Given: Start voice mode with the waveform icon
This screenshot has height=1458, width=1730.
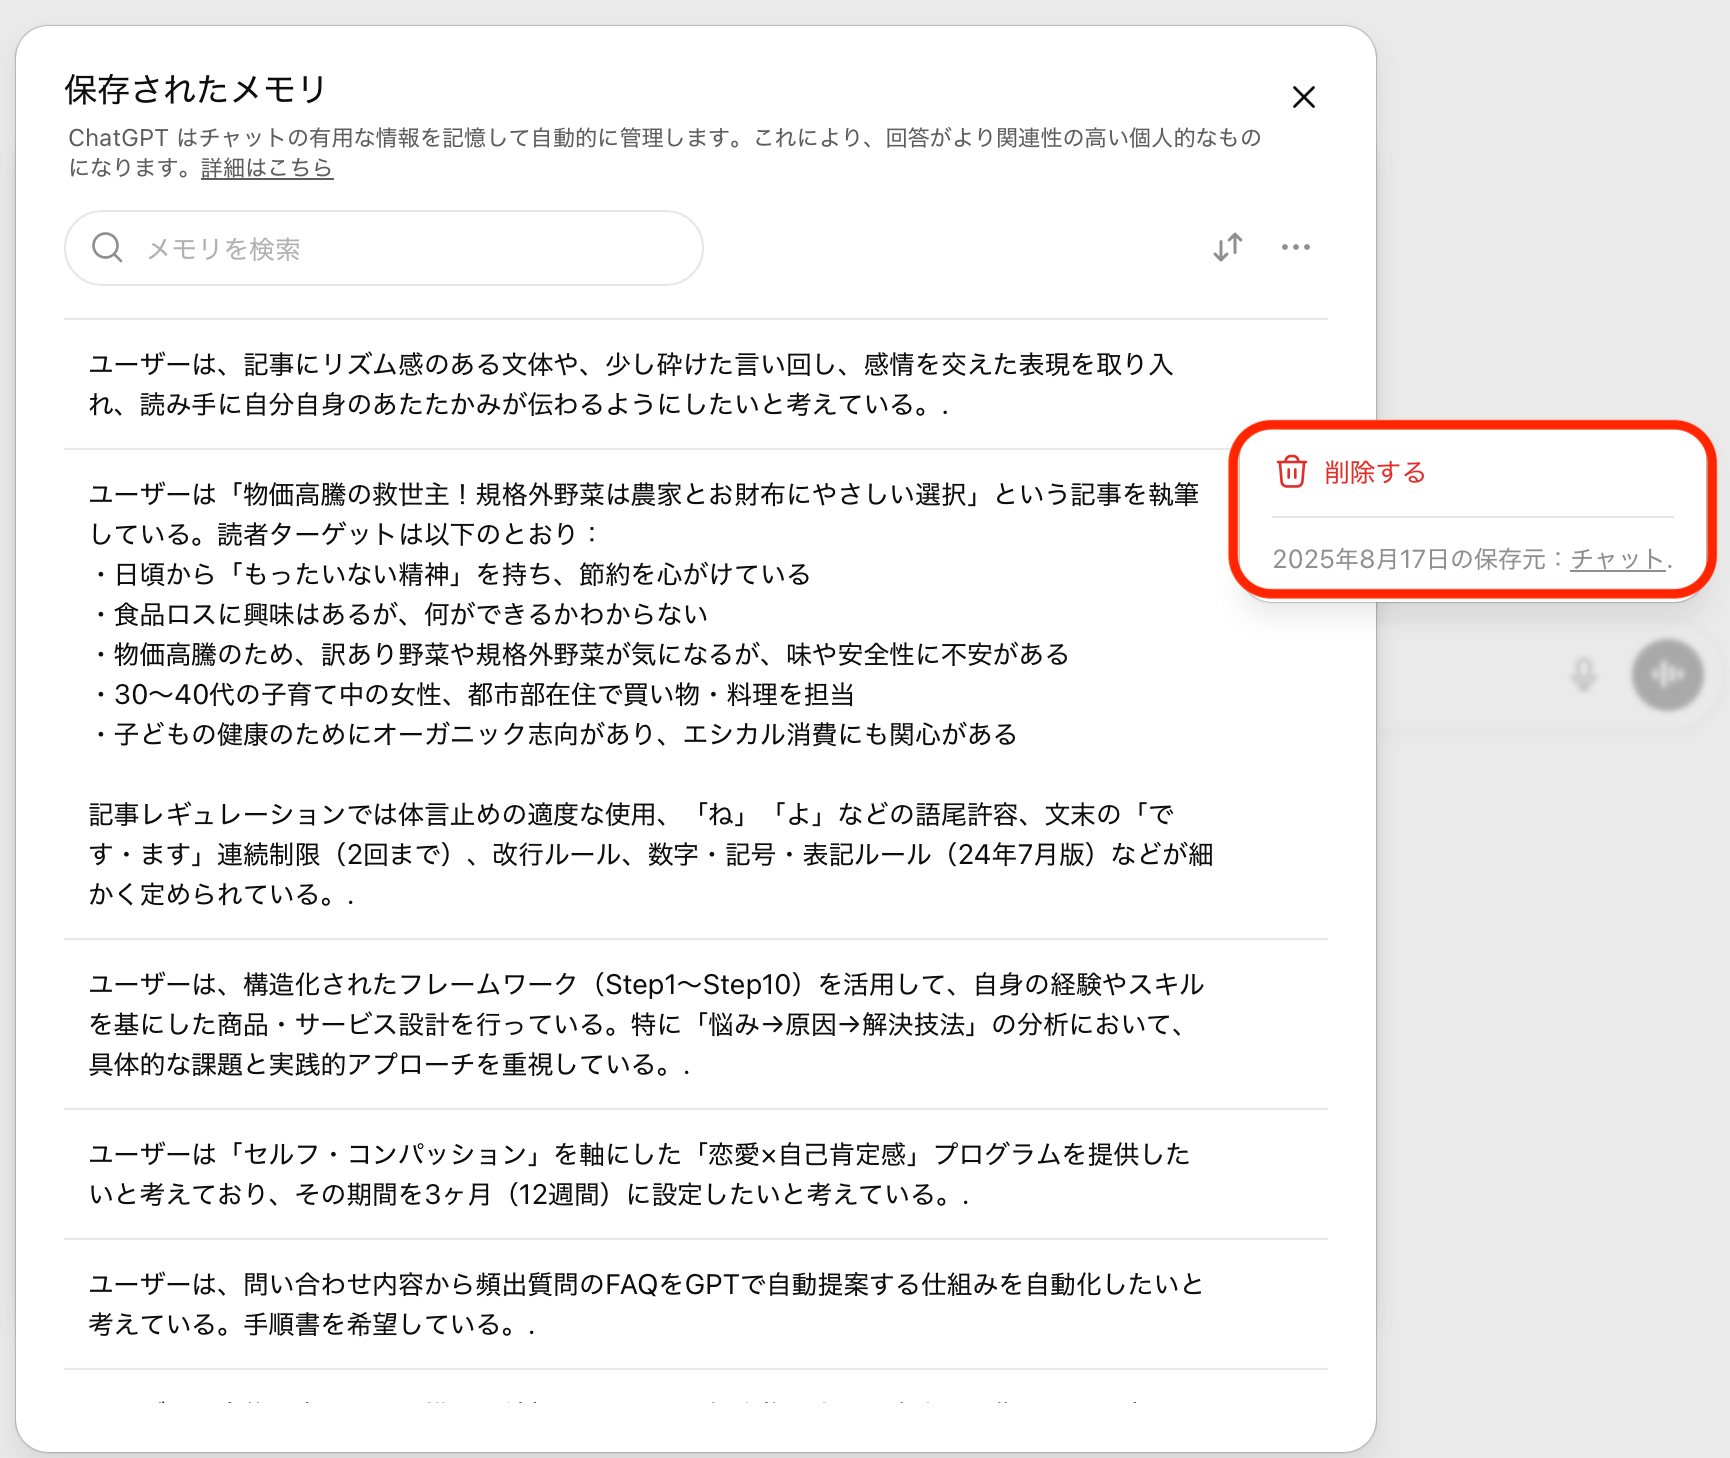Looking at the screenshot, I should 1667,675.
